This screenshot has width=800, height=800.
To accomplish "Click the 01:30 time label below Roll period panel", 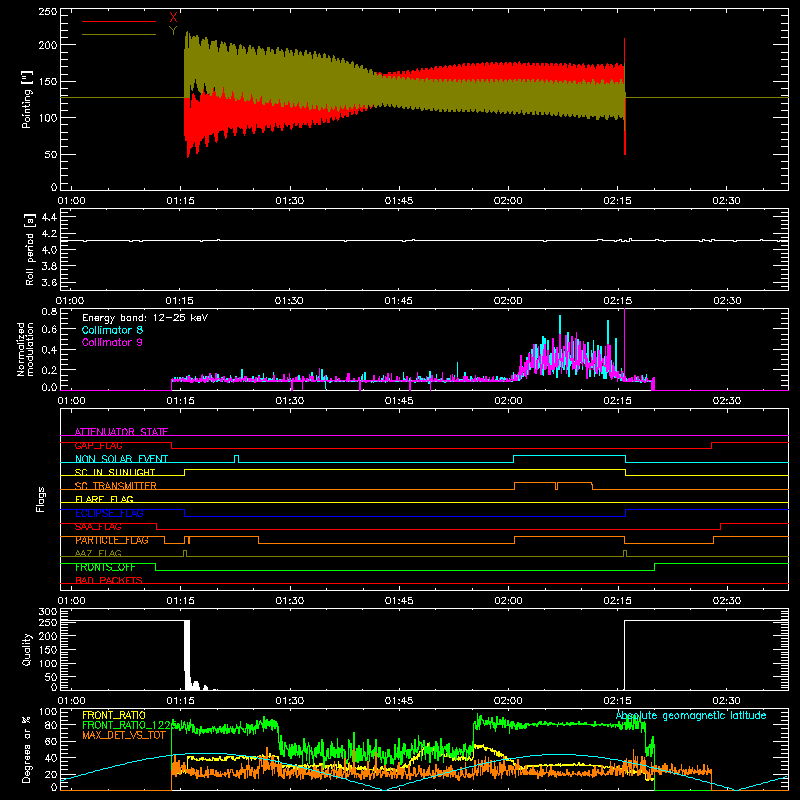I will coord(289,301).
